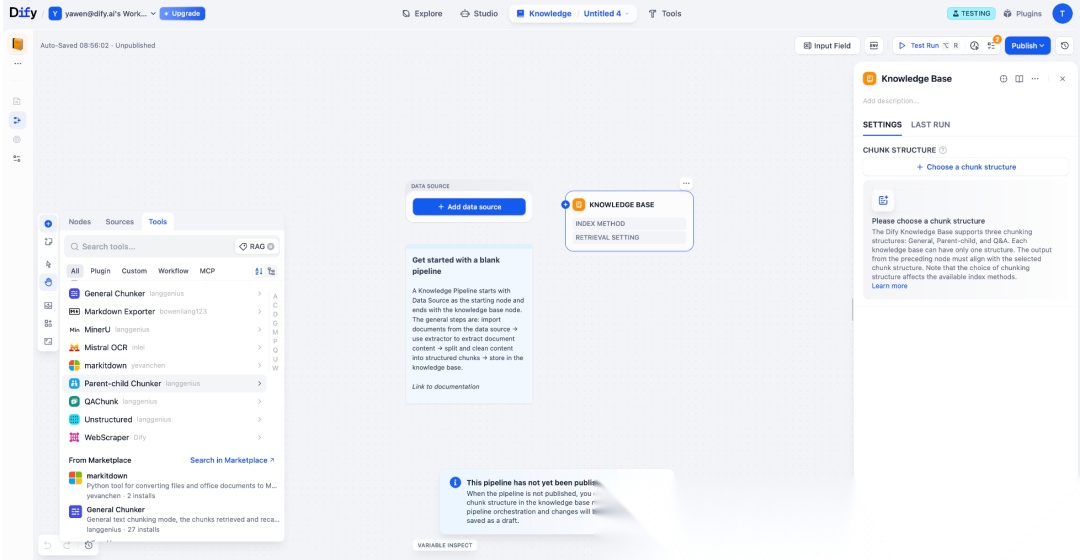Viewport: 1080px width, 560px height.
Task: Open the run history clock icon beside Test Run
Action: coord(974,45)
